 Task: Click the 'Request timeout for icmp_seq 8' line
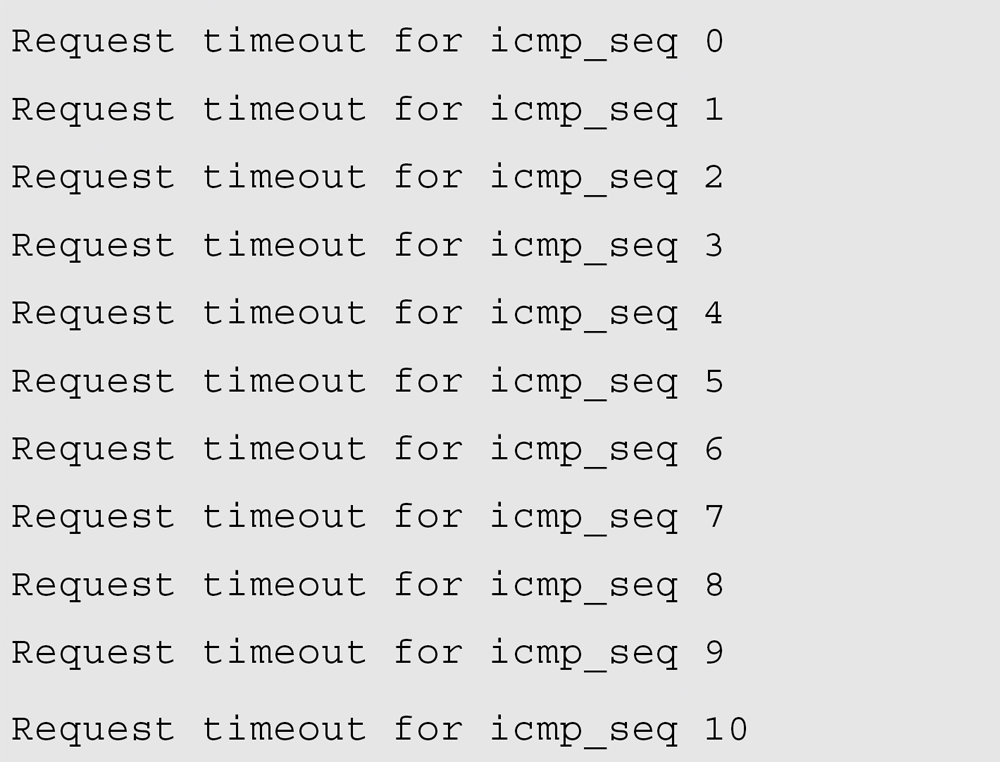367,587
